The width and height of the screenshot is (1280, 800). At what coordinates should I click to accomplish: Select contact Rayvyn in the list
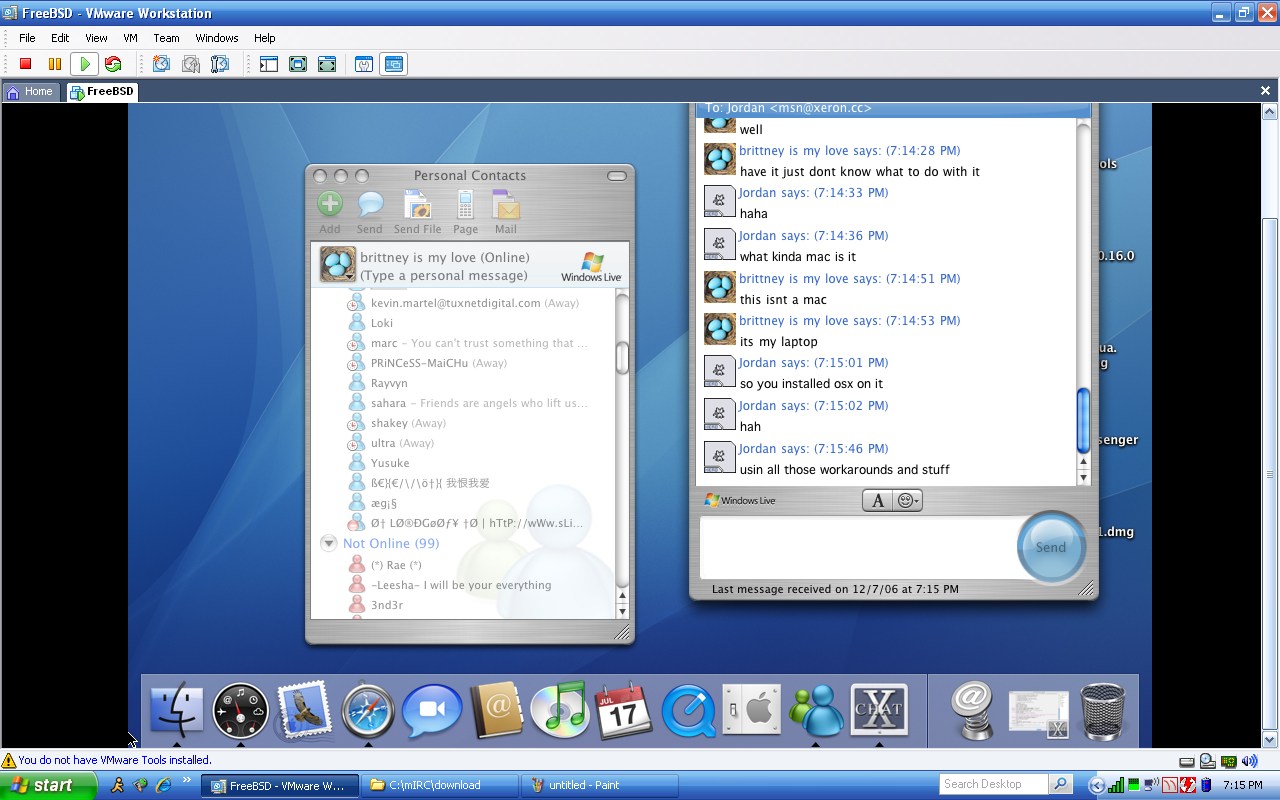(389, 383)
